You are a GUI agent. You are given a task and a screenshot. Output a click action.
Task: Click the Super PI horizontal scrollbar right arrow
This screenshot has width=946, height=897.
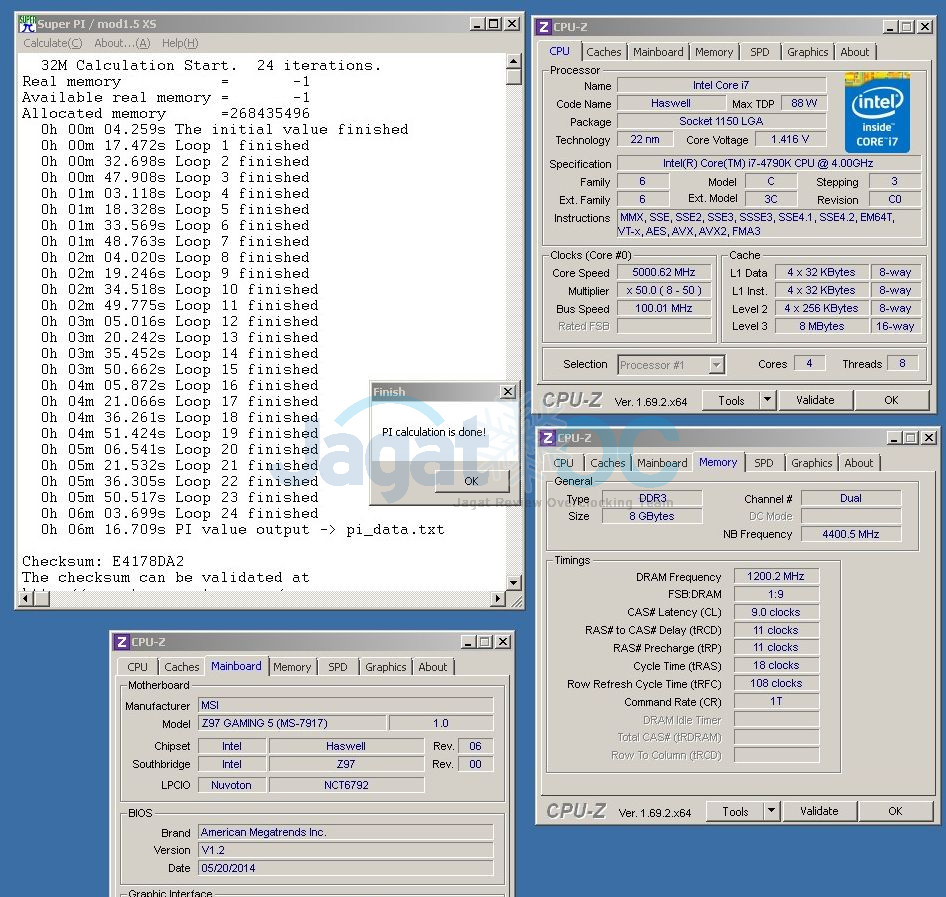[x=499, y=599]
